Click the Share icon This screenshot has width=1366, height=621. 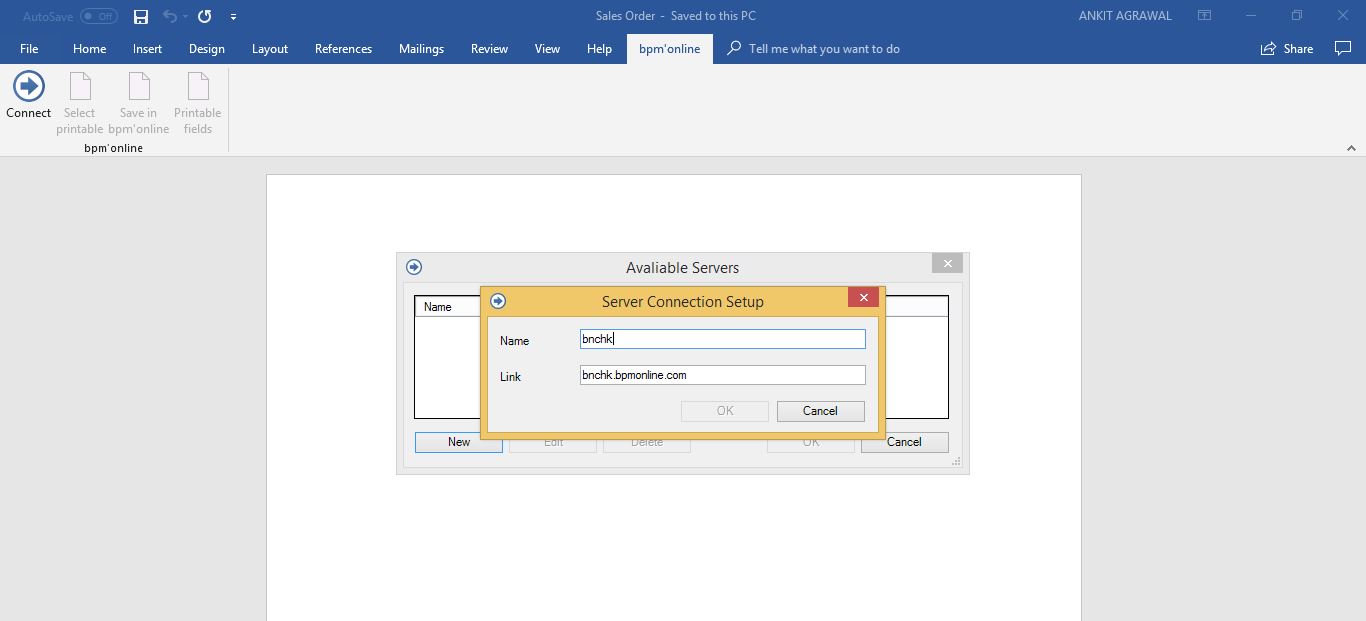pos(1287,48)
